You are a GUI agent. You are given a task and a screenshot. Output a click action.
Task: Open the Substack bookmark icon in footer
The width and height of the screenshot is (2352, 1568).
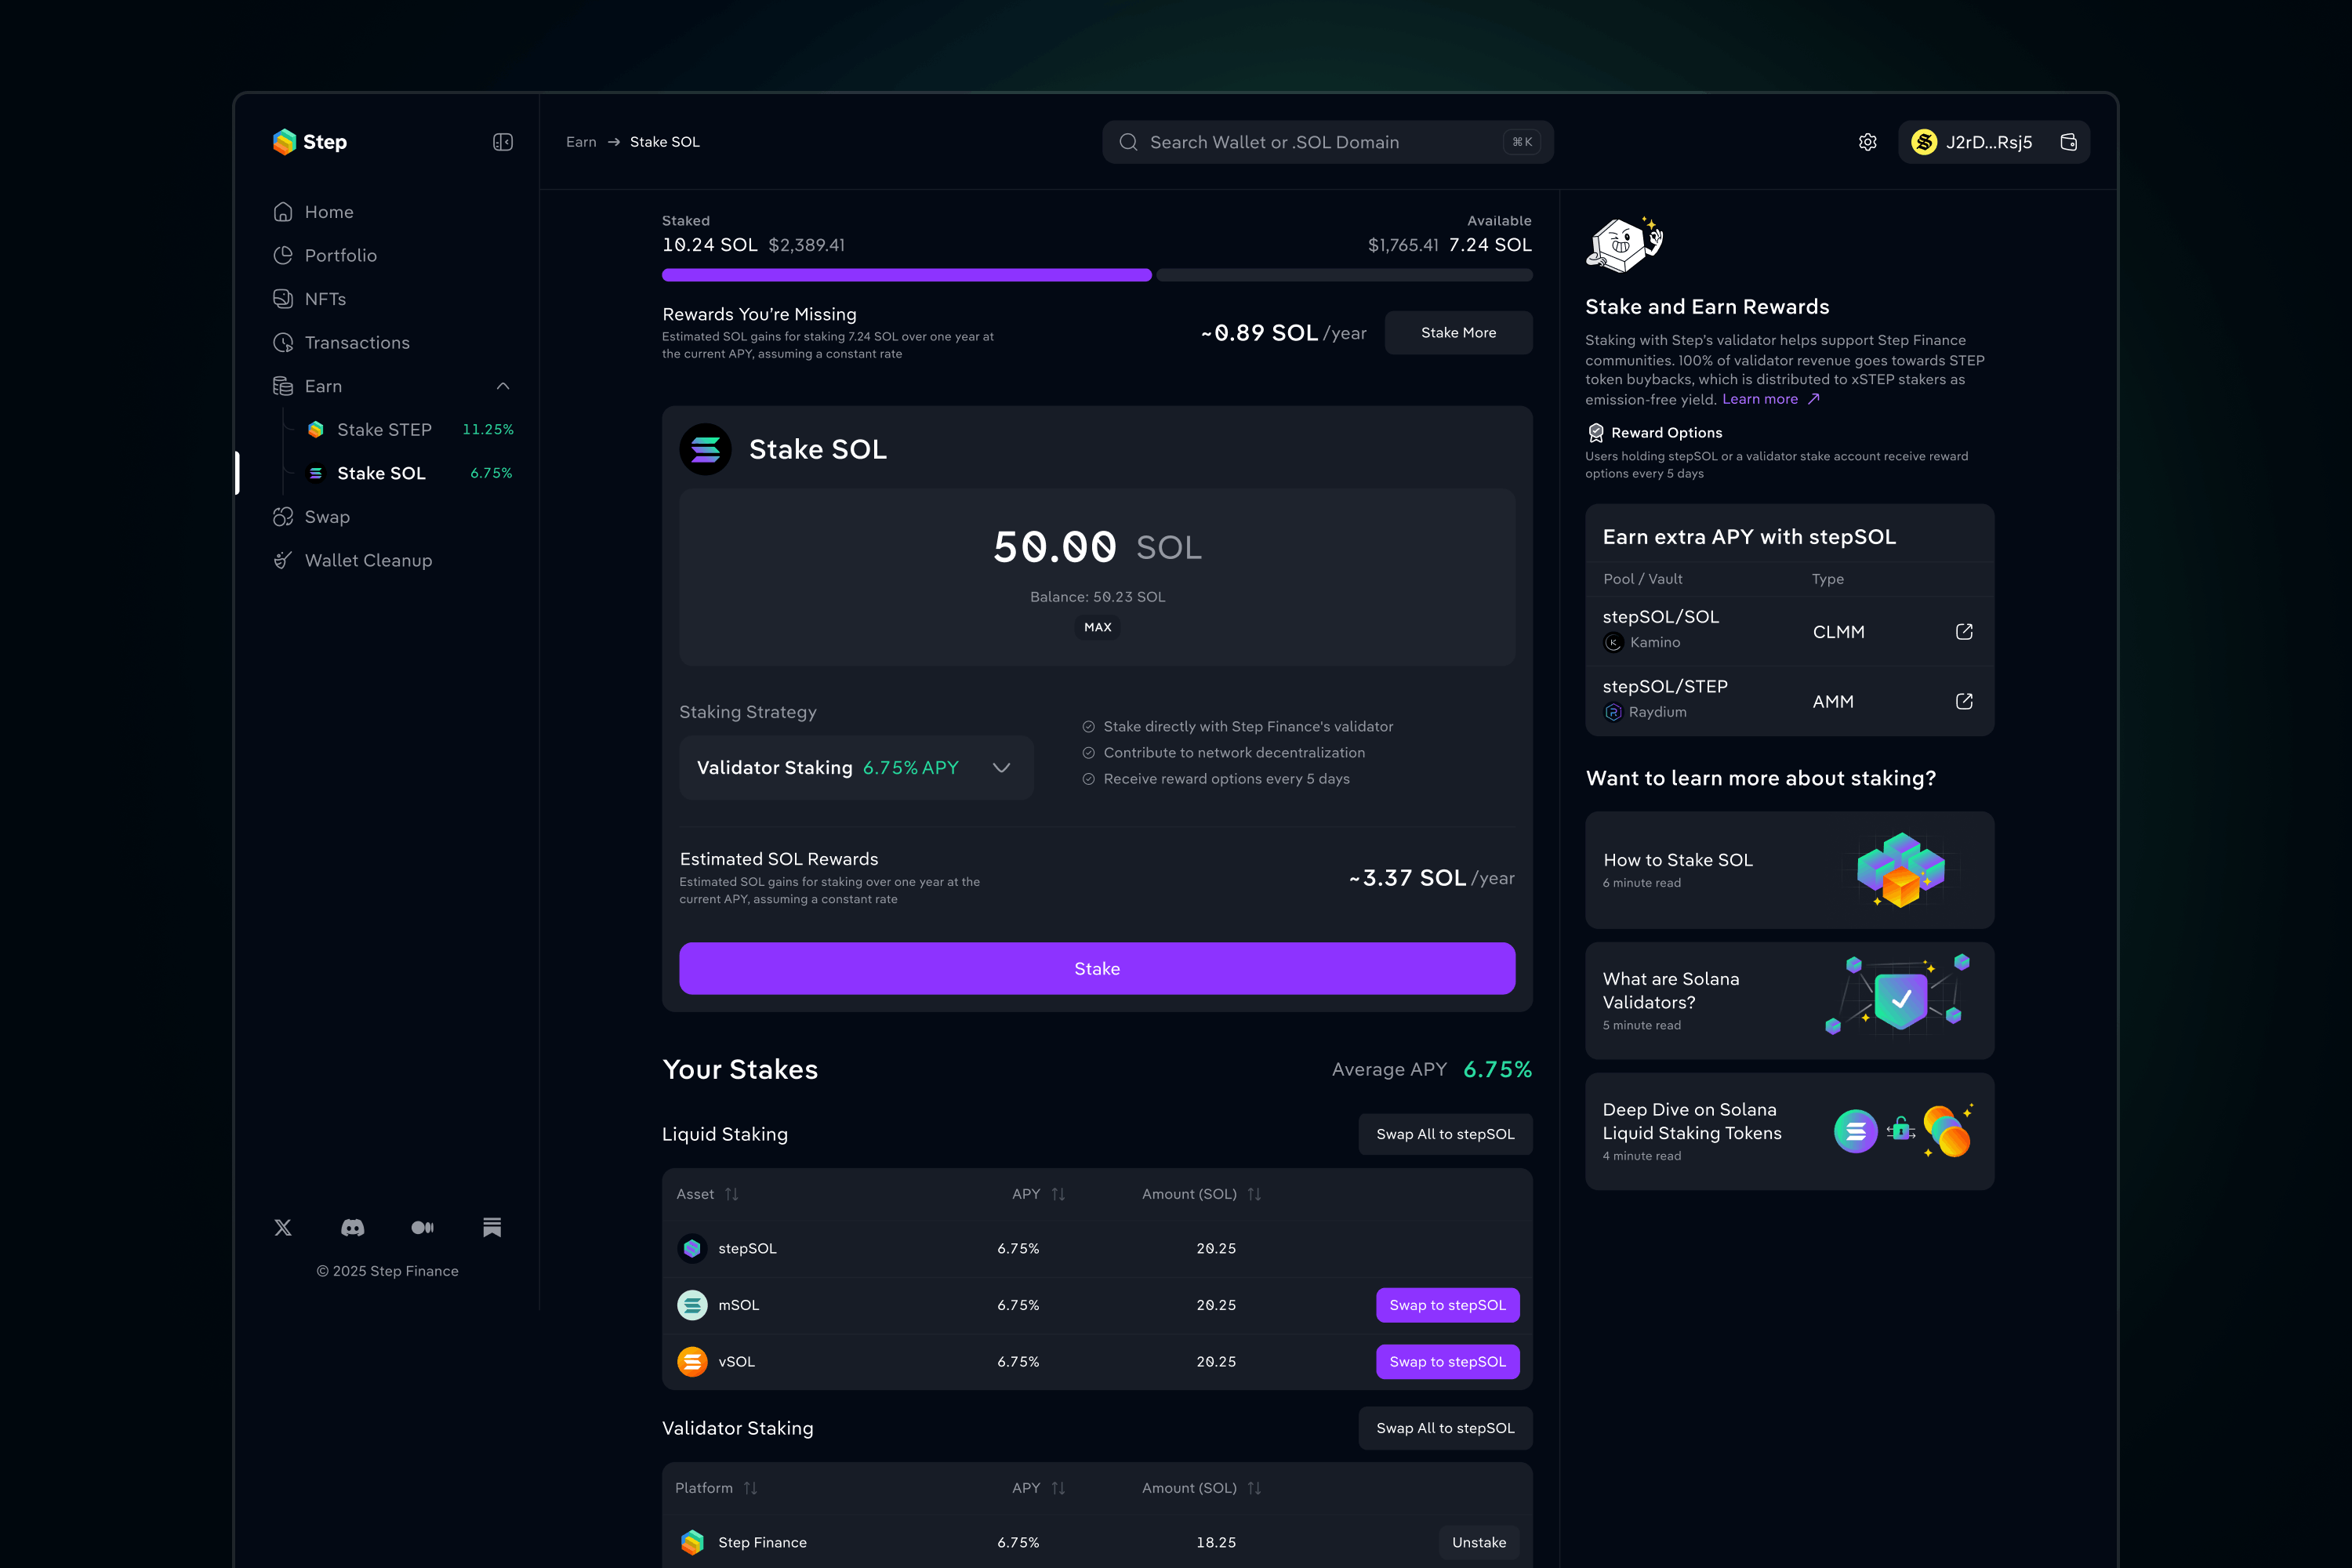pos(492,1227)
